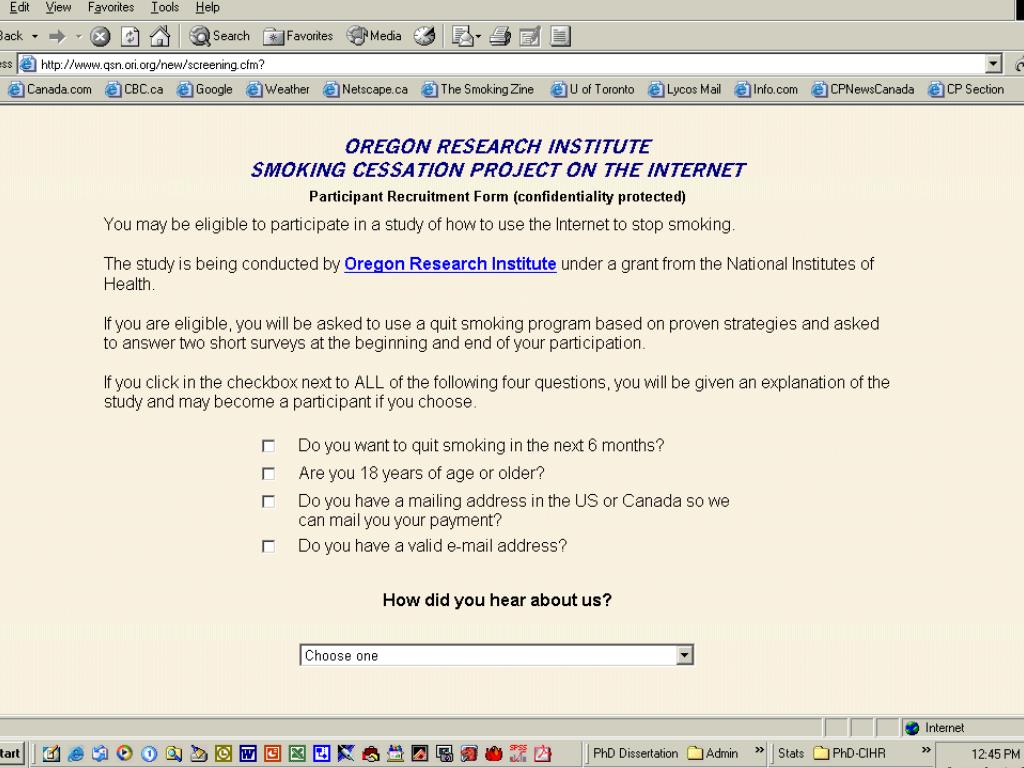The width and height of the screenshot is (1024, 768).
Task: Click the Forward arrow button
Action: point(57,36)
